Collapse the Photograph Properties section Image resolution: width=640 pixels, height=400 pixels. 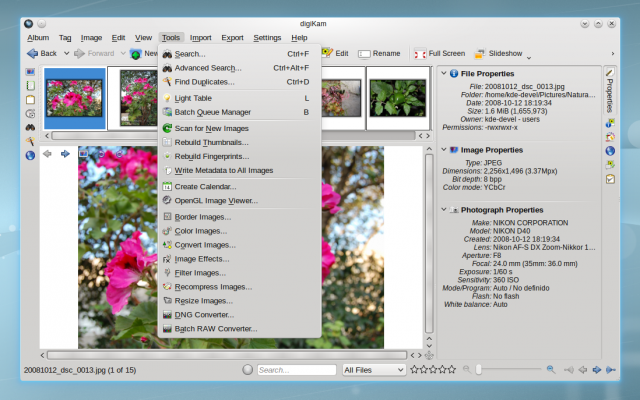(x=444, y=209)
